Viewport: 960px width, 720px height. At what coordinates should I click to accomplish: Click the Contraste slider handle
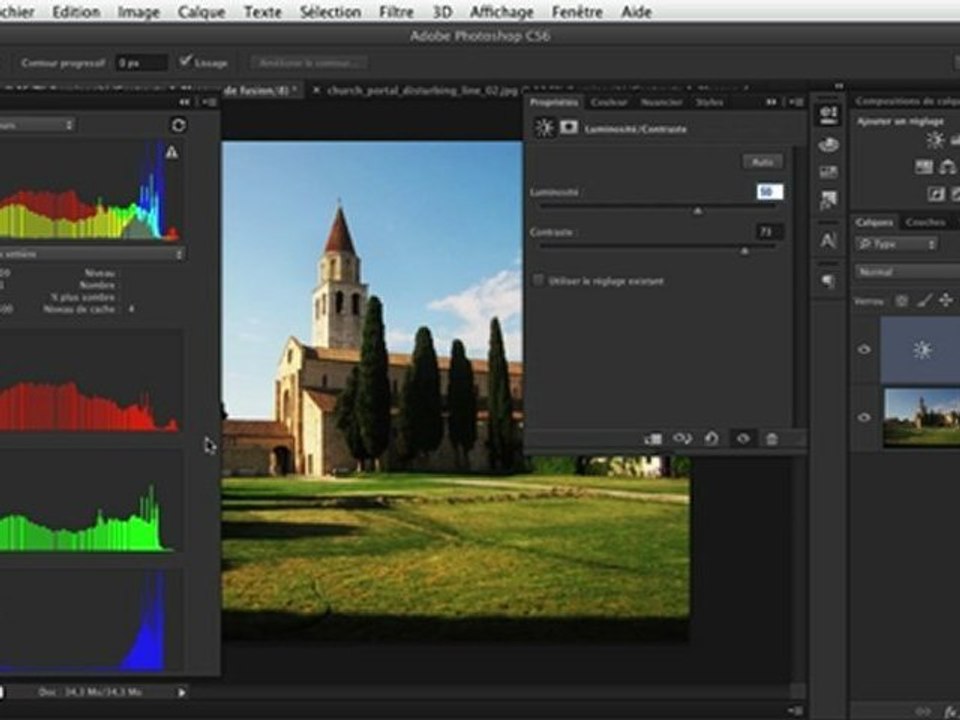[744, 251]
